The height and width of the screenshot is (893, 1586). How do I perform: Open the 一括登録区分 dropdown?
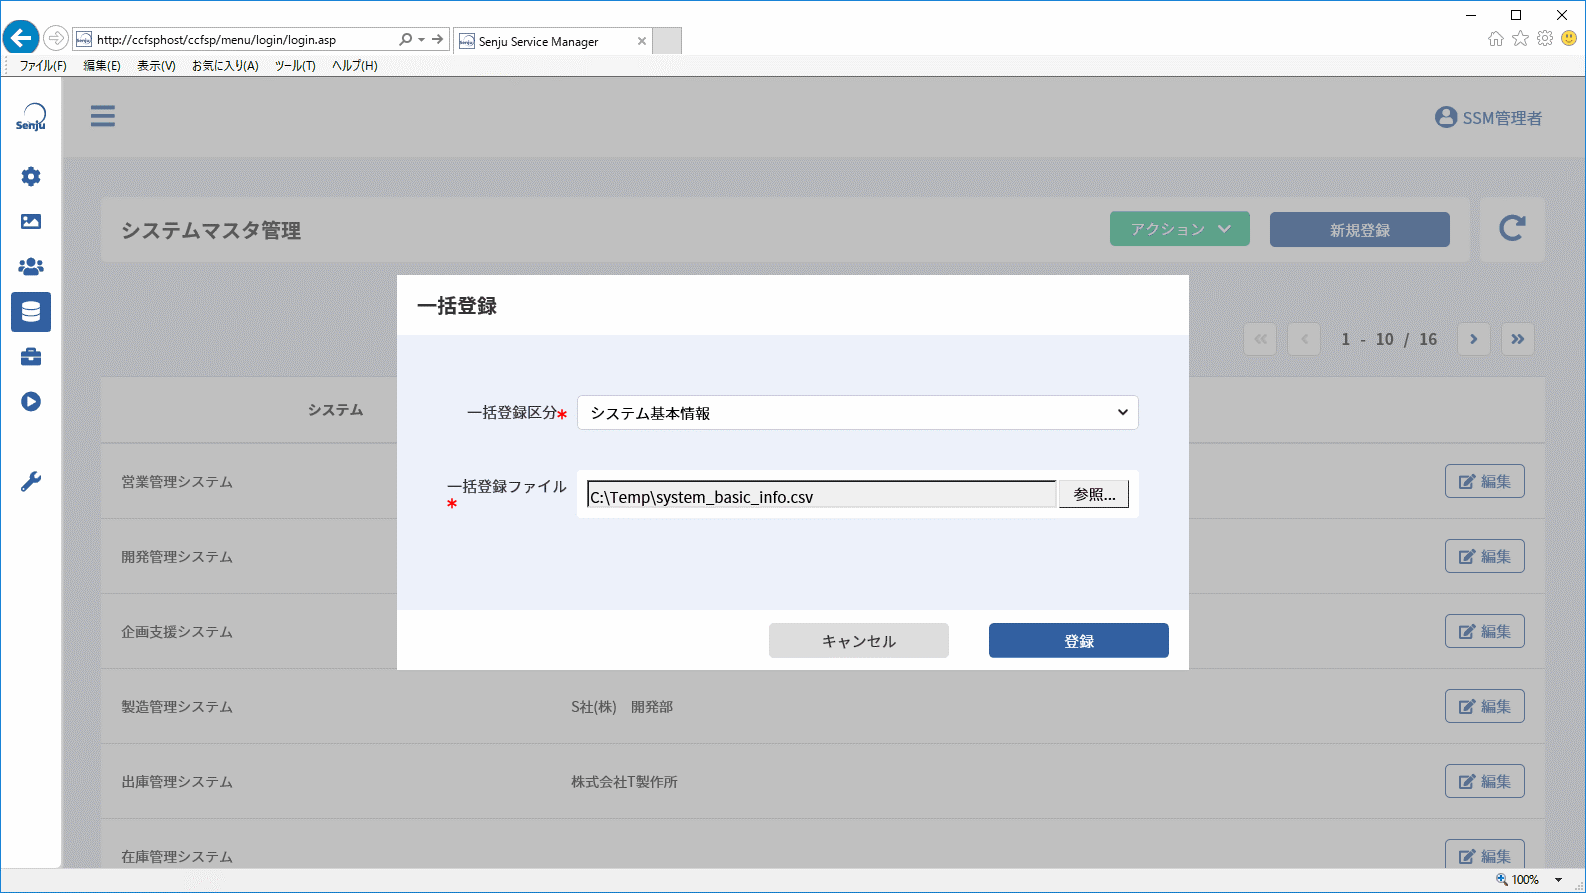(x=858, y=413)
